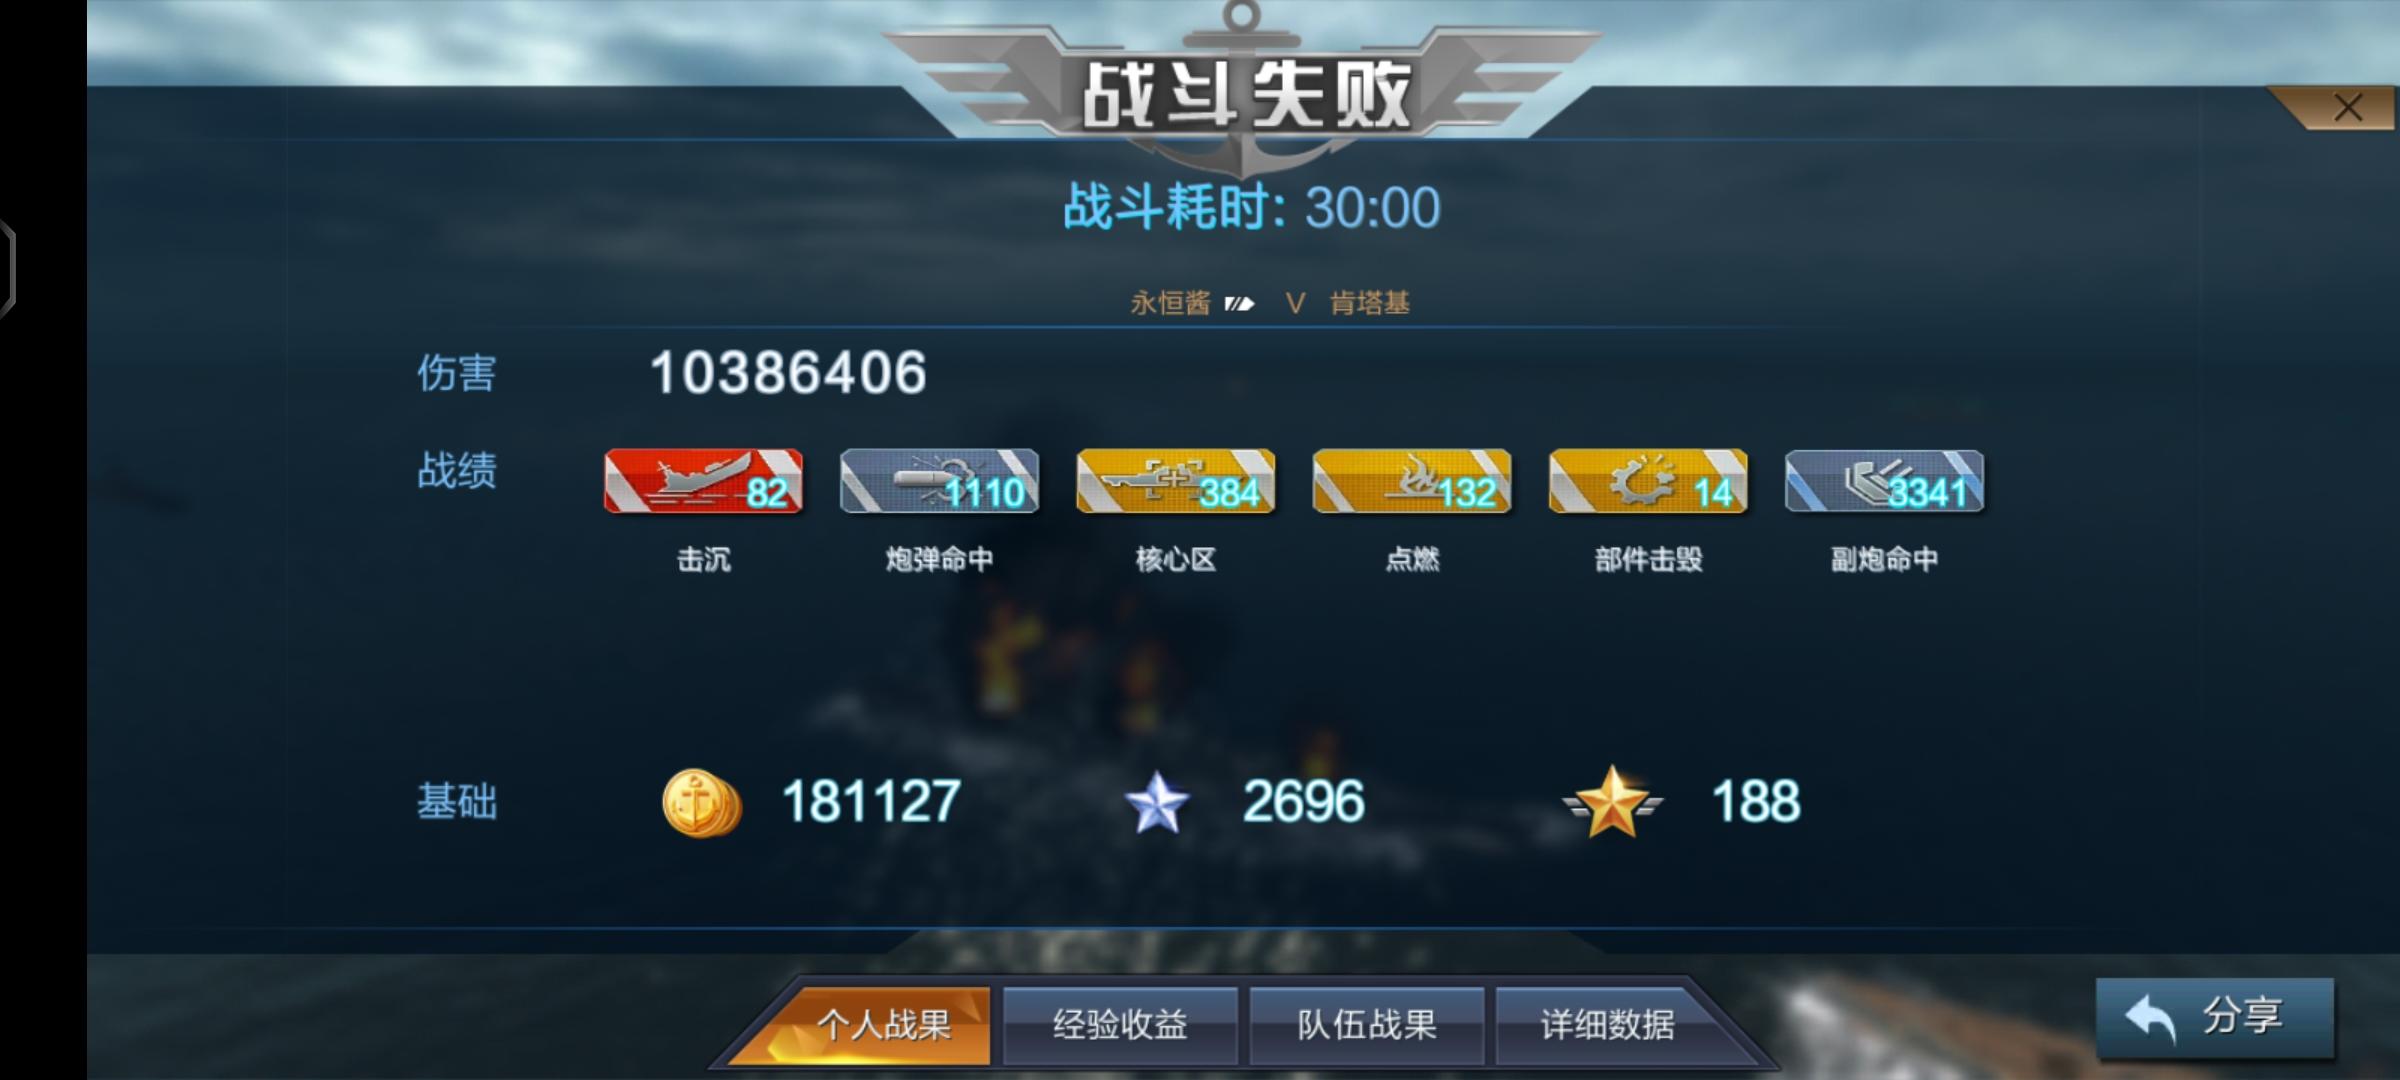Click the module destroyed gear badge showing 14

coord(1648,481)
